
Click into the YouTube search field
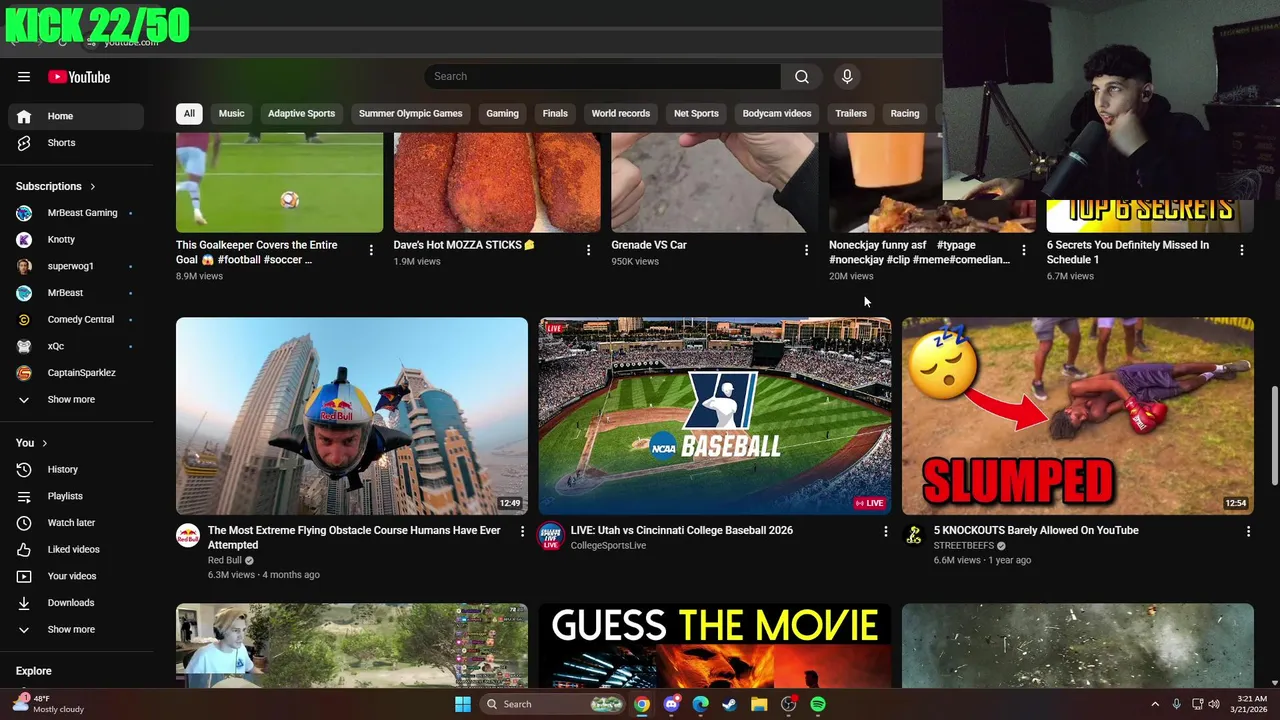(x=603, y=77)
